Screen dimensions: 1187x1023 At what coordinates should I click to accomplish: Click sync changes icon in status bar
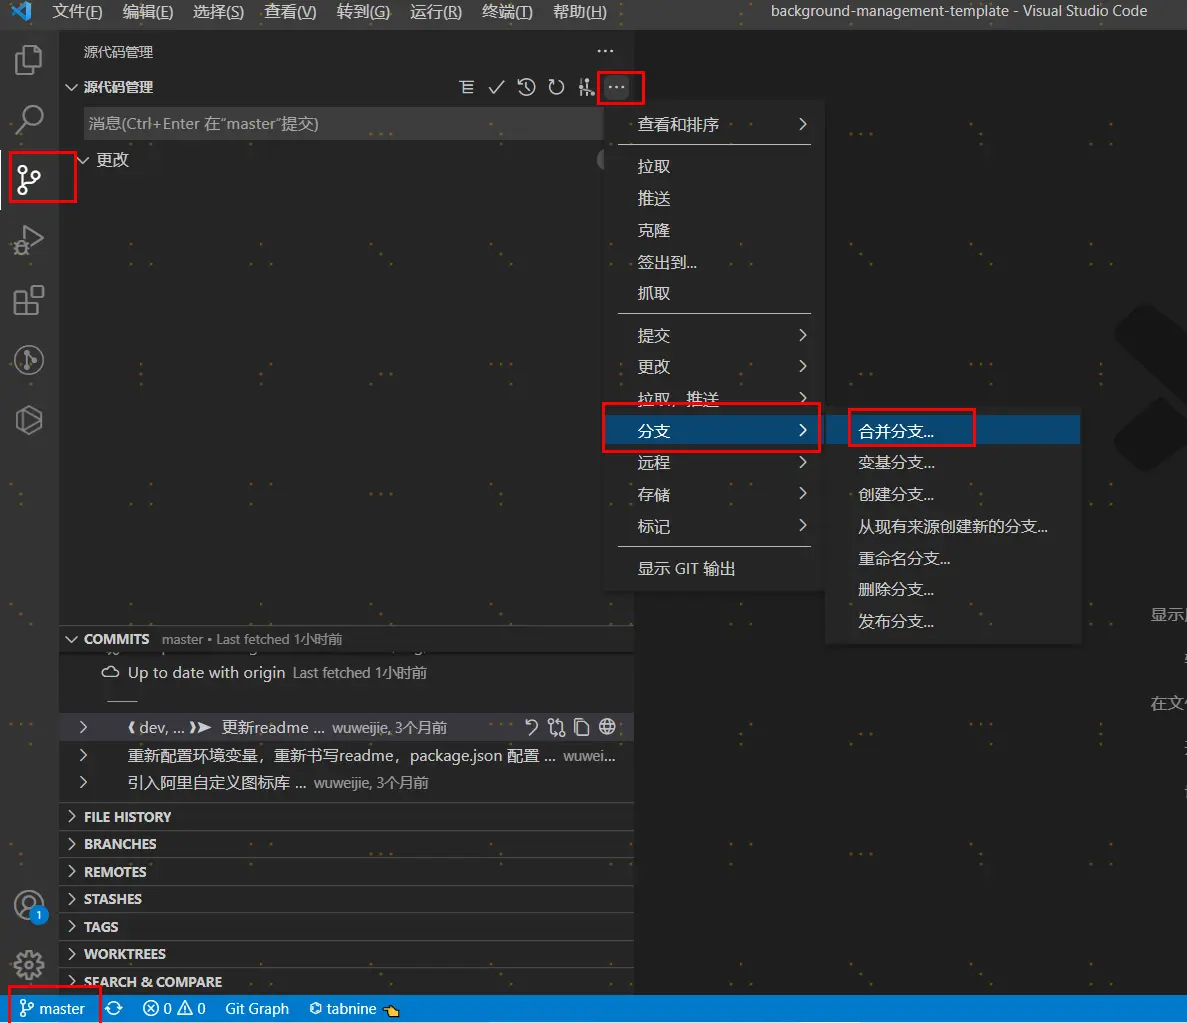114,1008
